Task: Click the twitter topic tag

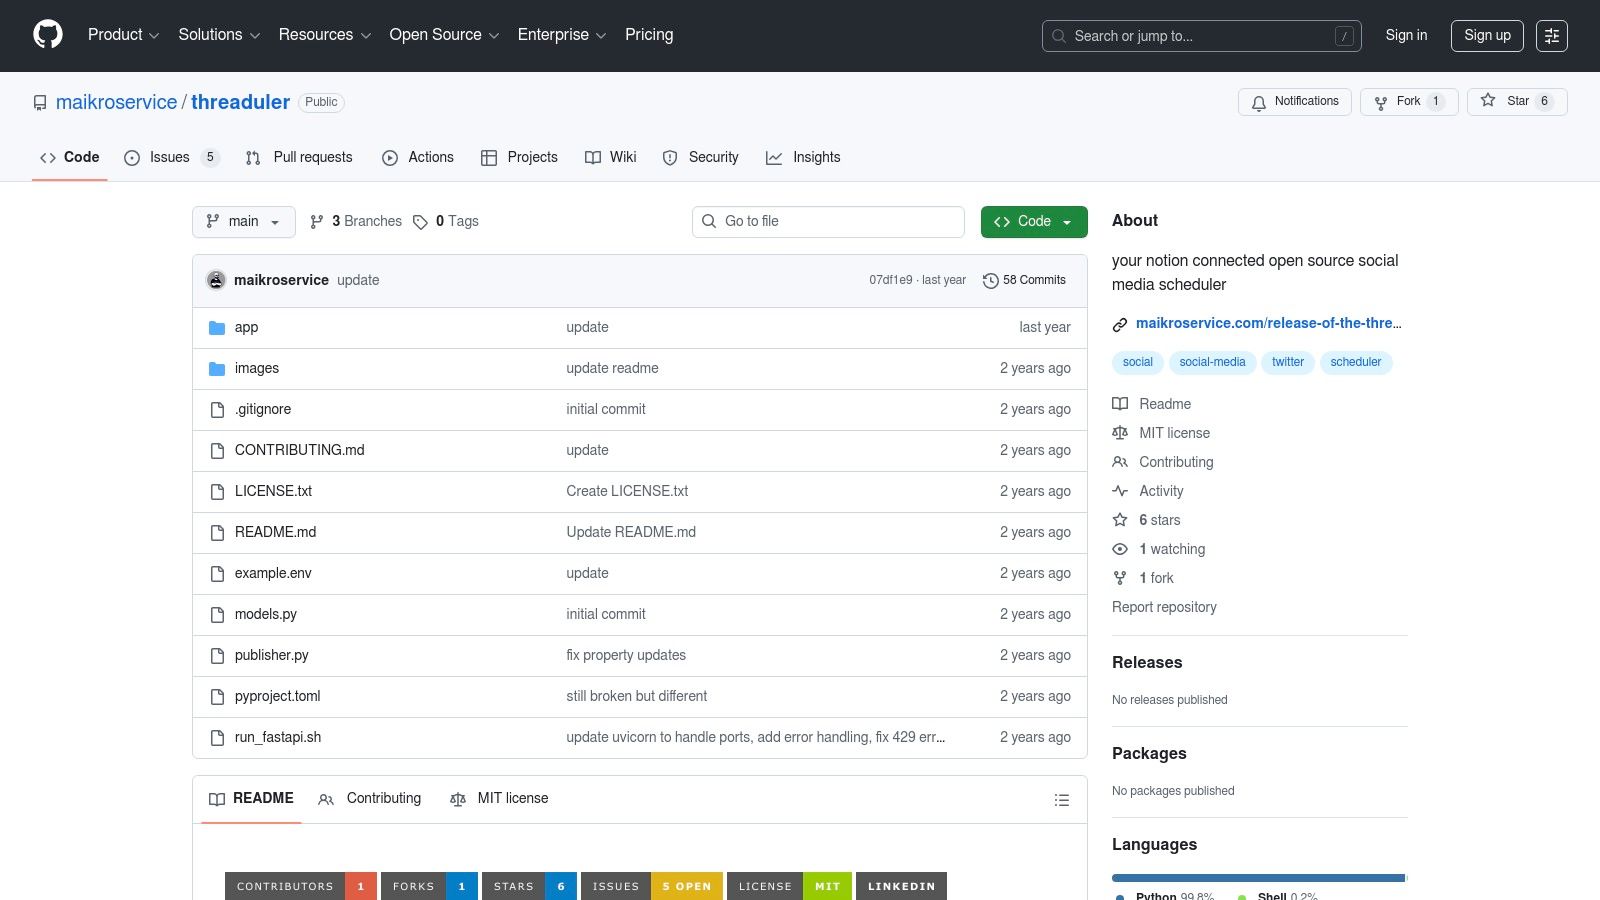Action: (x=1288, y=363)
